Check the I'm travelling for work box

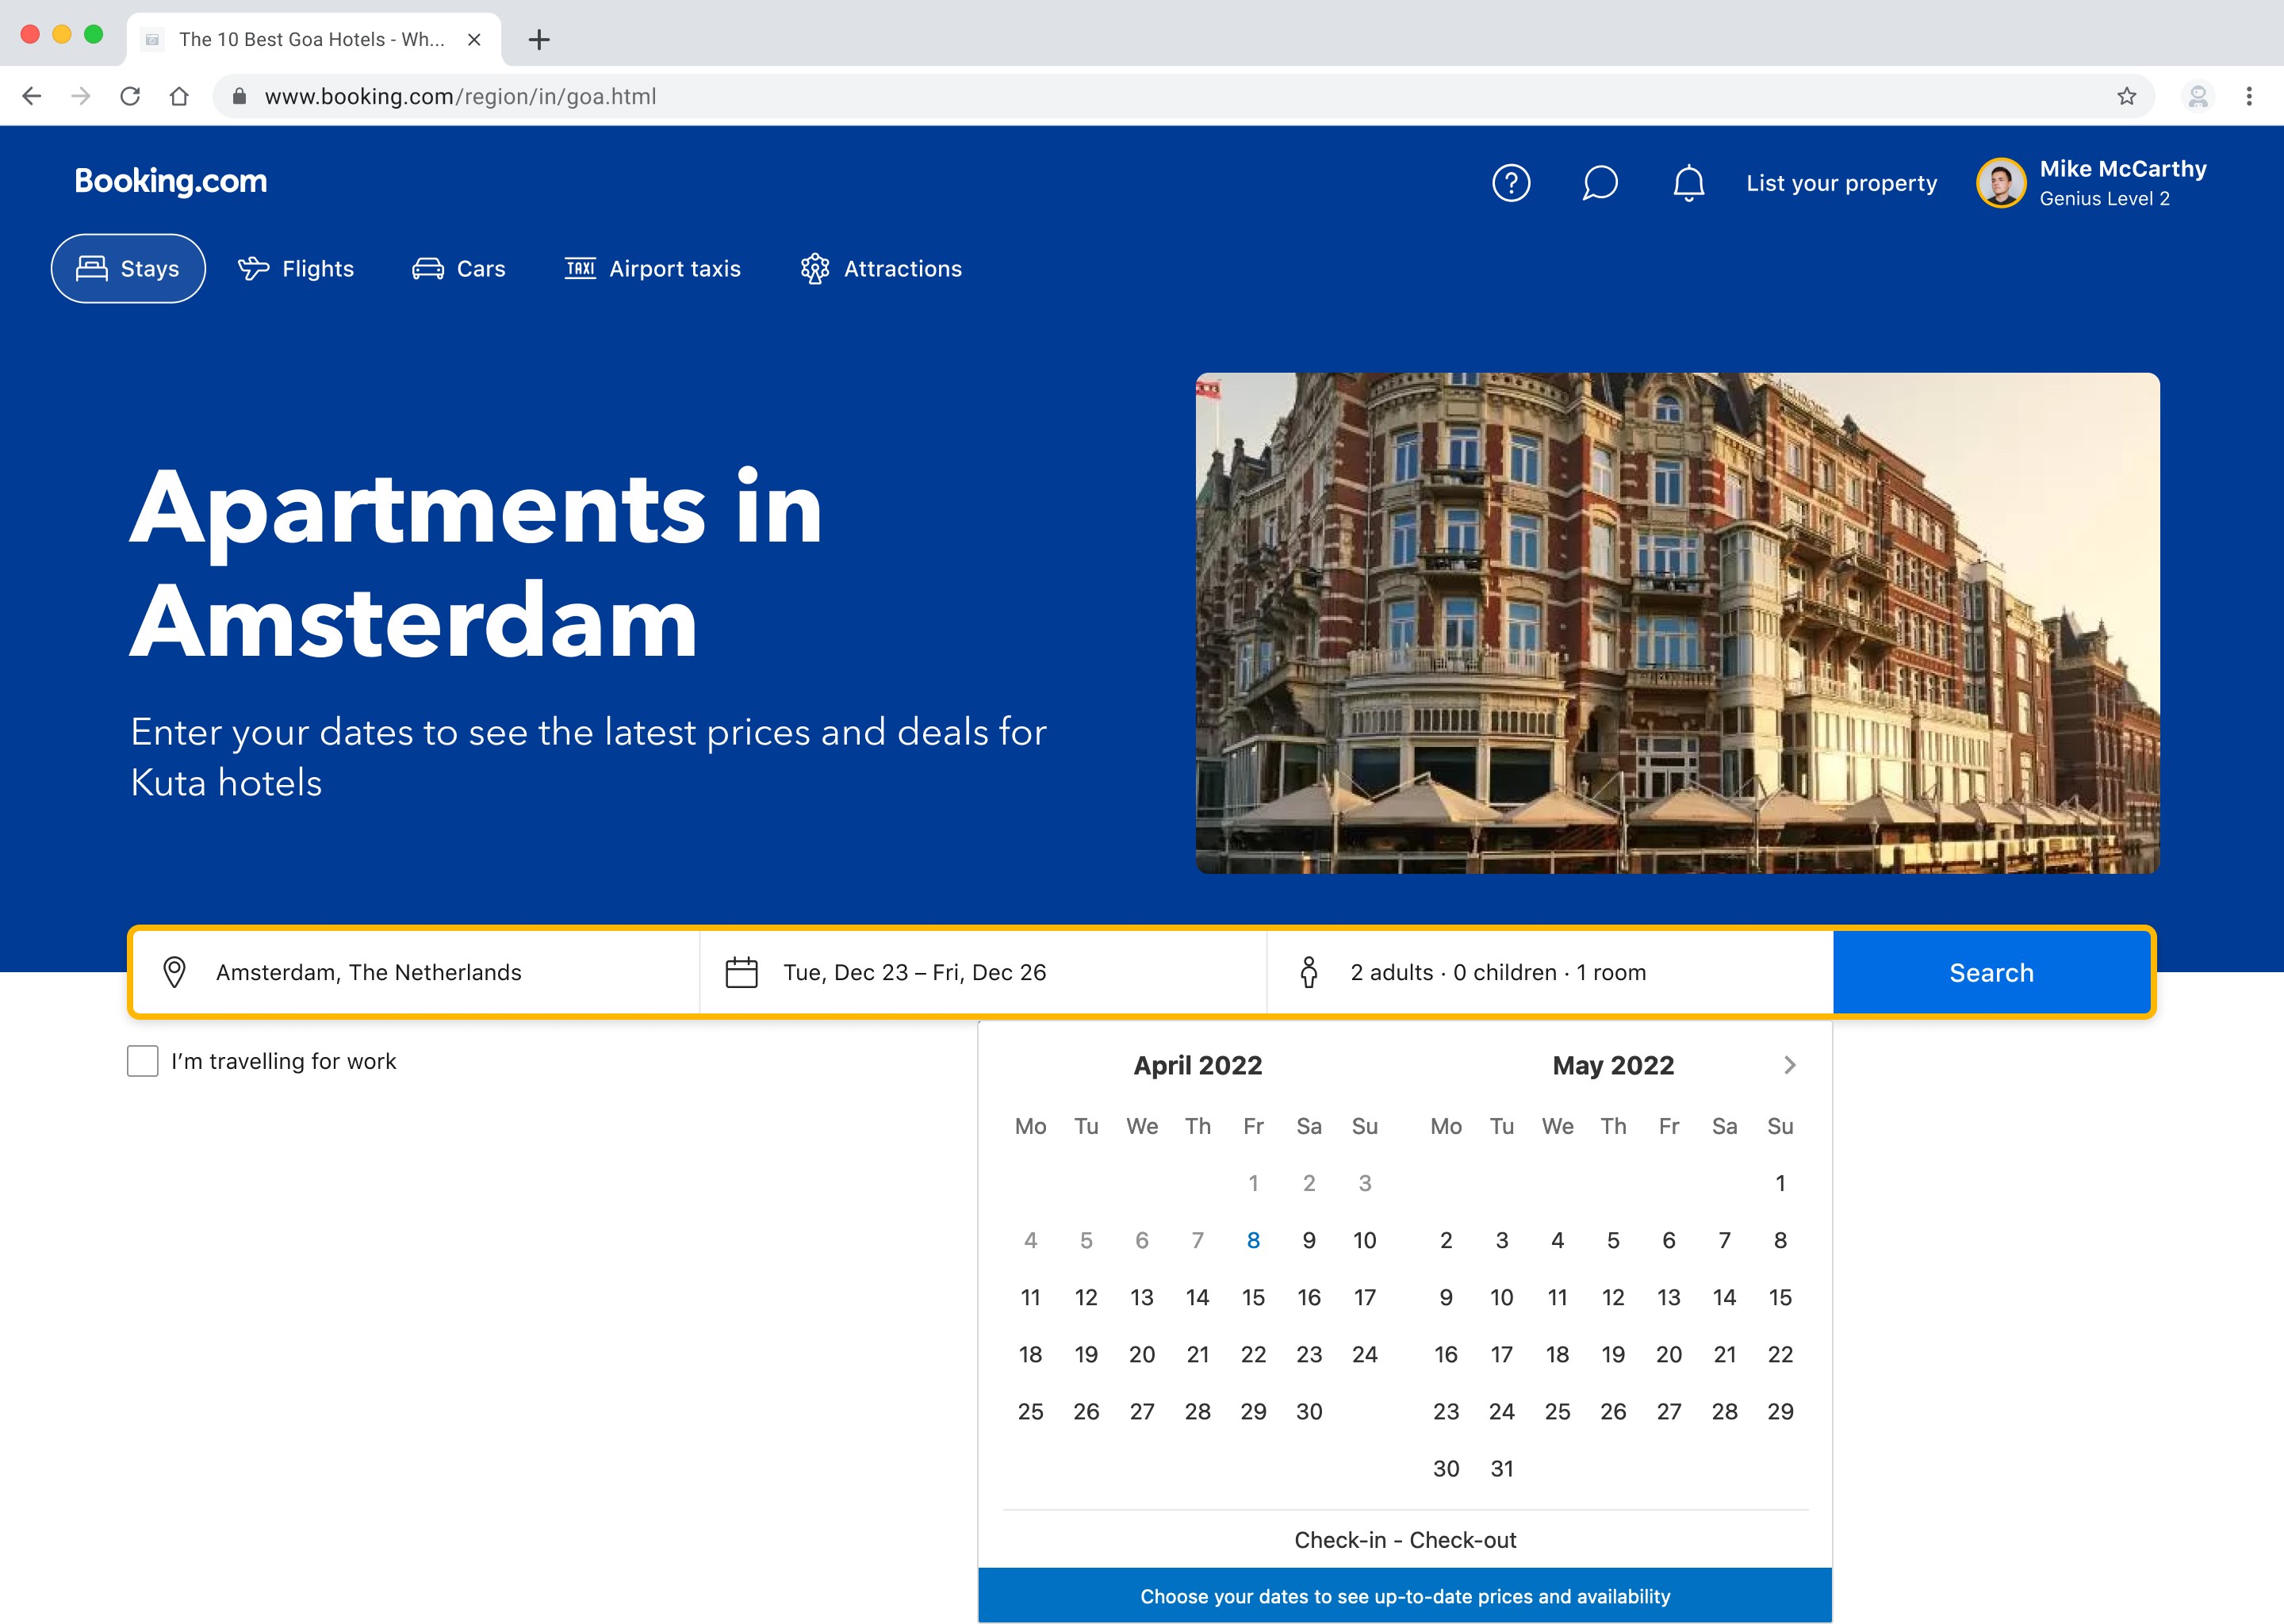[x=143, y=1061]
